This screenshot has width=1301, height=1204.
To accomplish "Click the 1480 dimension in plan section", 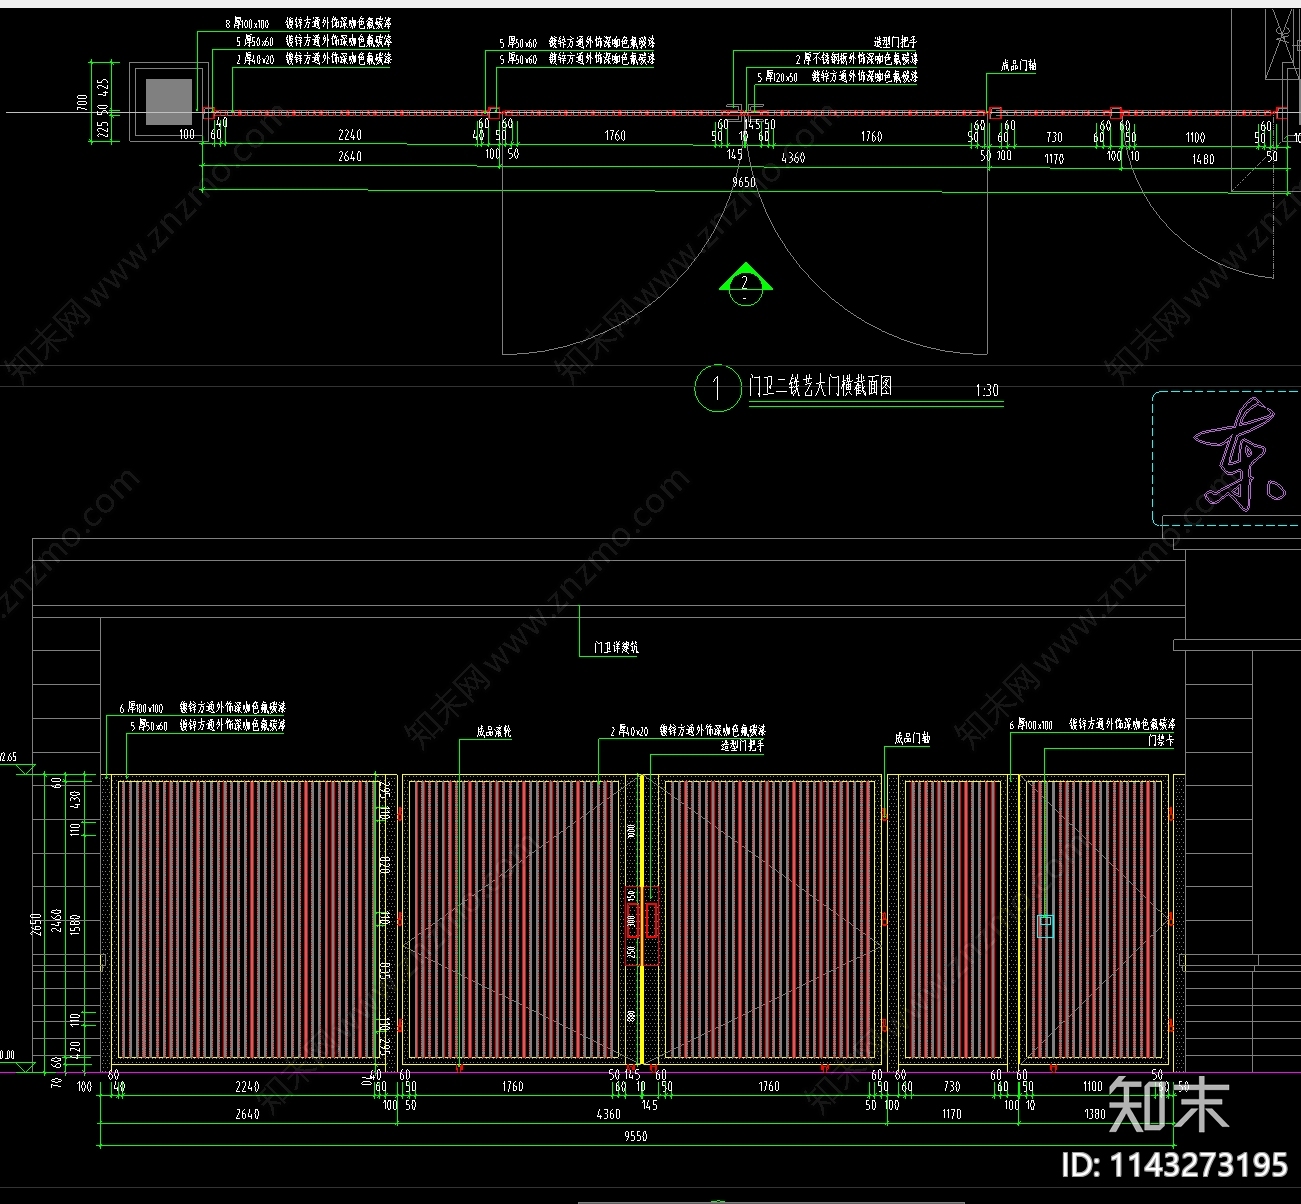I will click(x=1203, y=159).
